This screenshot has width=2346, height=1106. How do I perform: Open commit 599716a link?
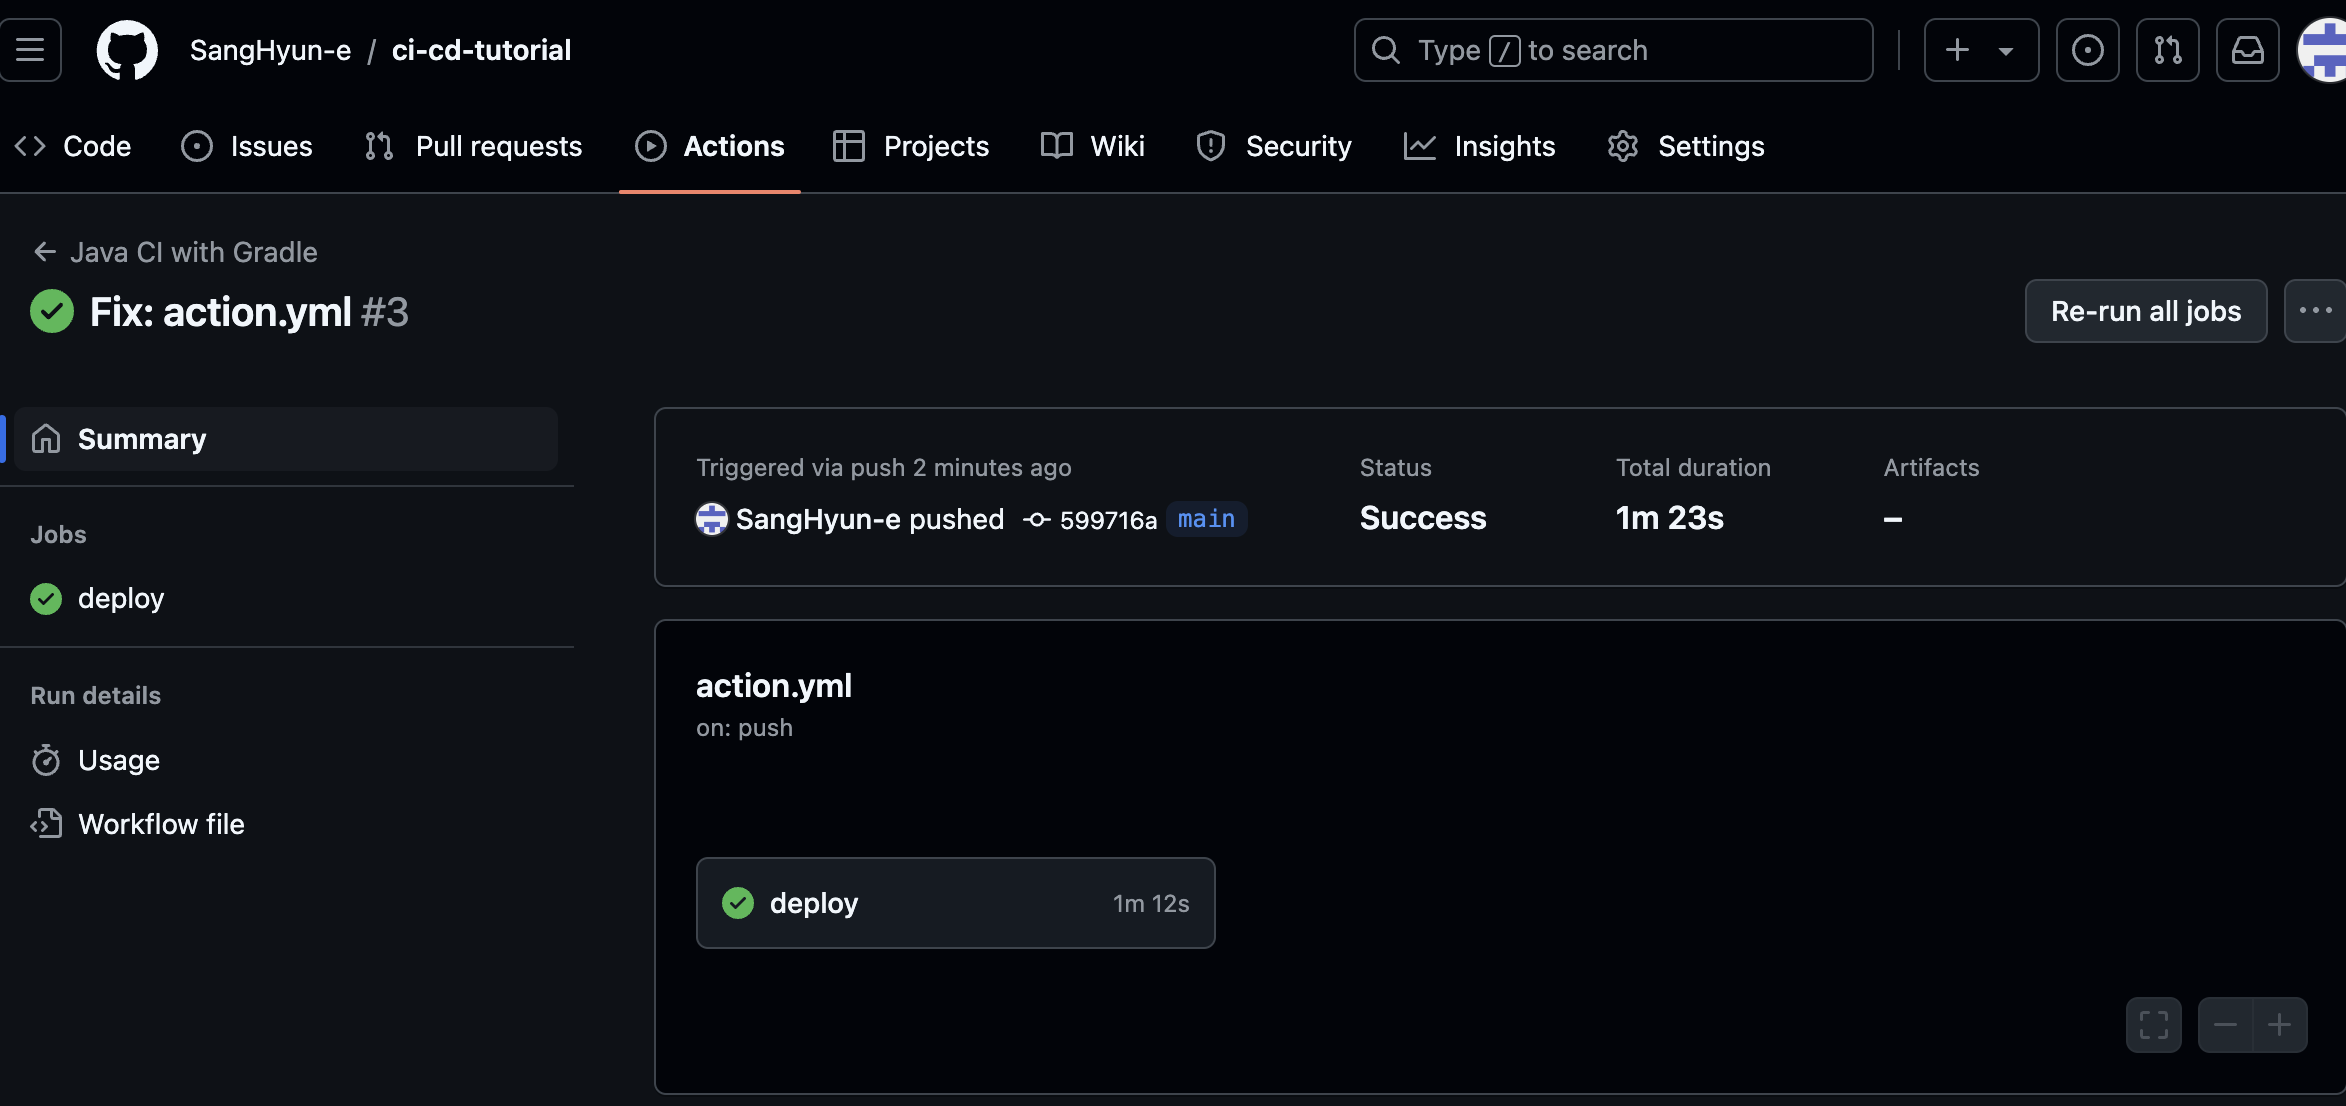click(x=1107, y=520)
